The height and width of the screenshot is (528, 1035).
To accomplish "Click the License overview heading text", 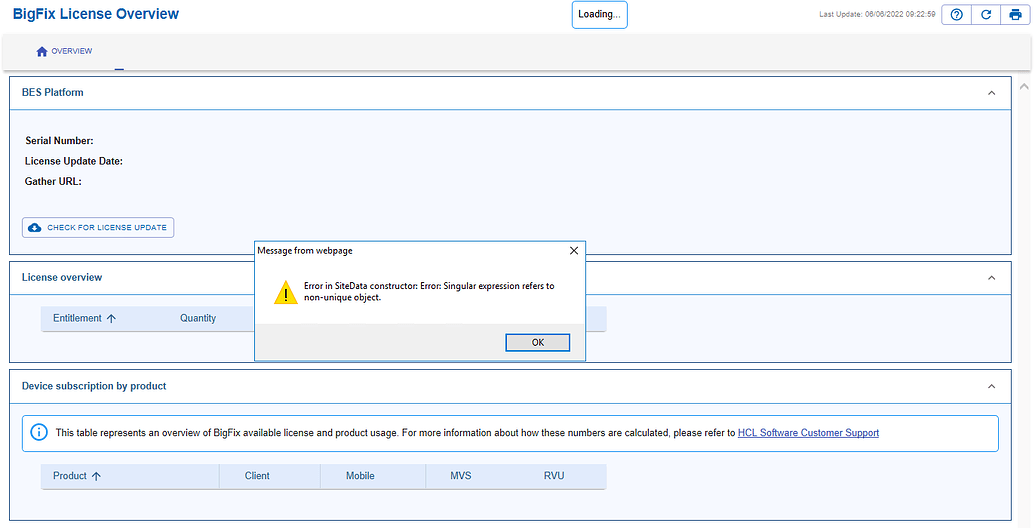I will (x=62, y=277).
